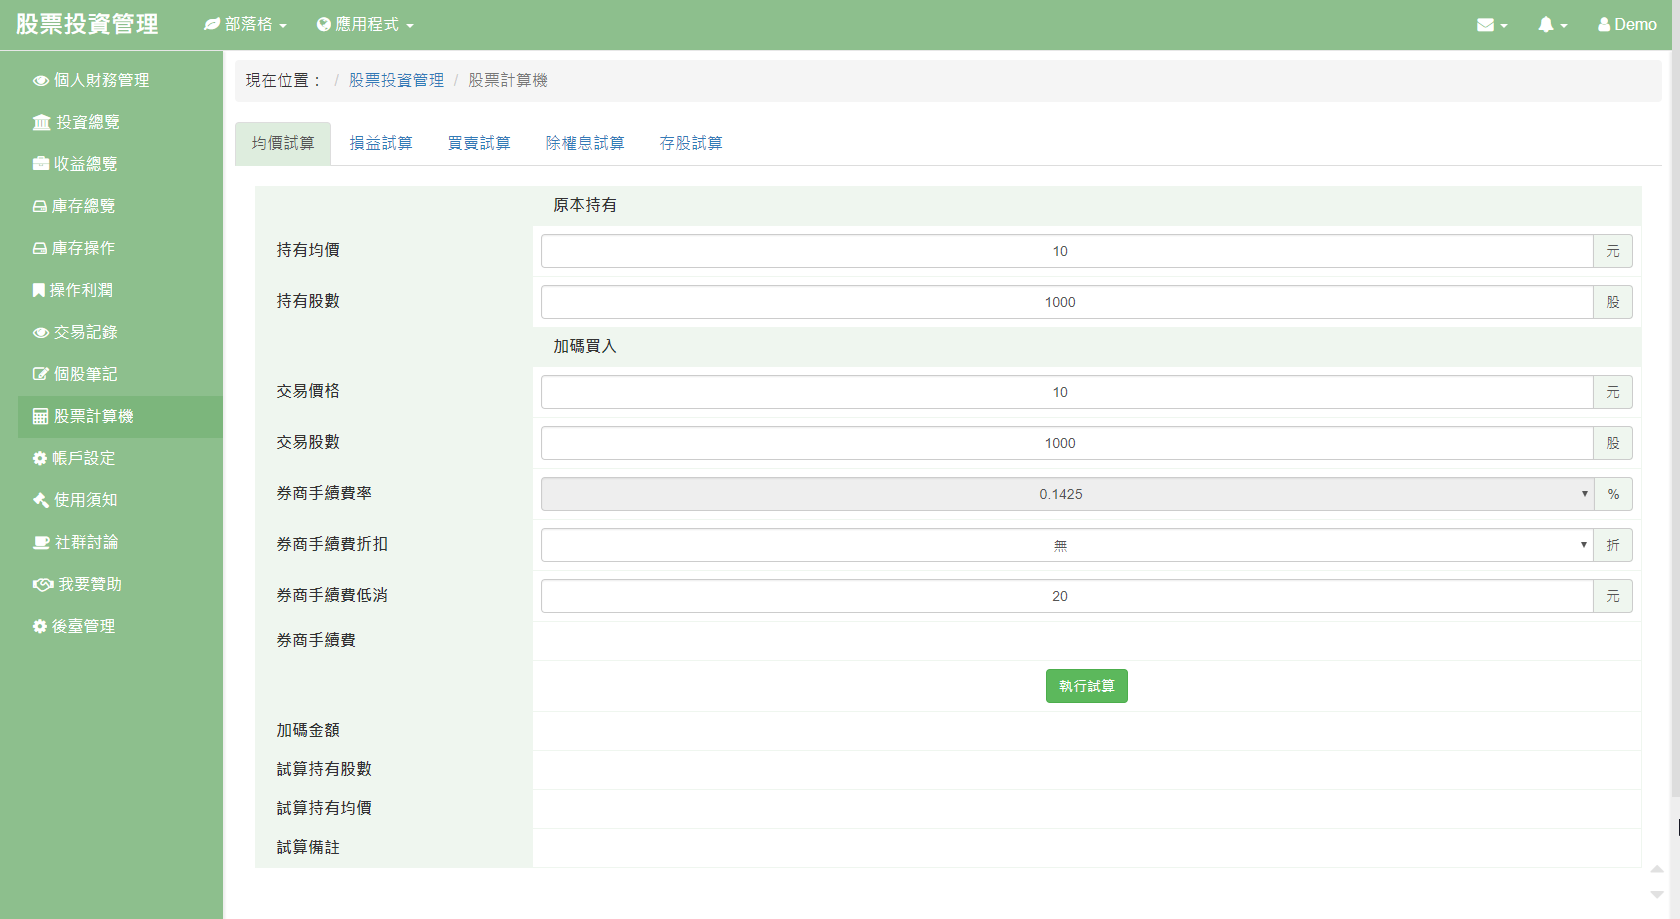Click the coffee icon beside 社群討論

[42, 542]
